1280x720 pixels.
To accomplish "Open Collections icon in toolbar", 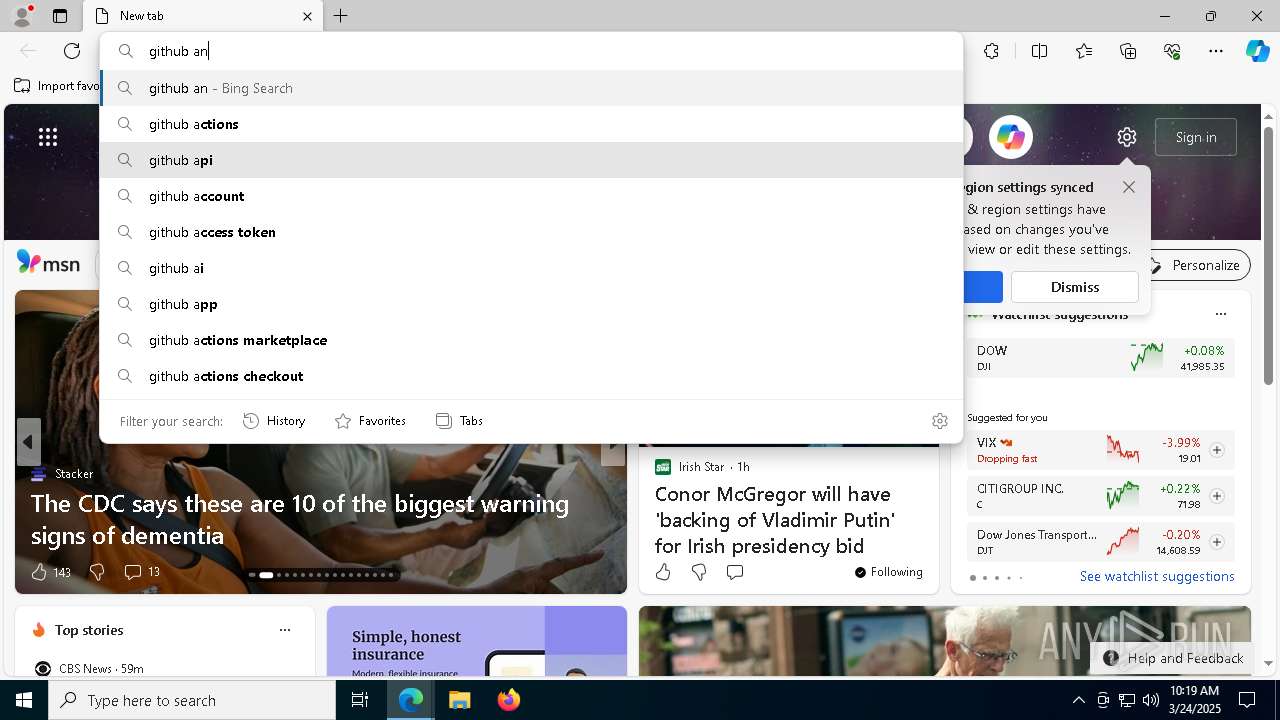I will 1128,51.
